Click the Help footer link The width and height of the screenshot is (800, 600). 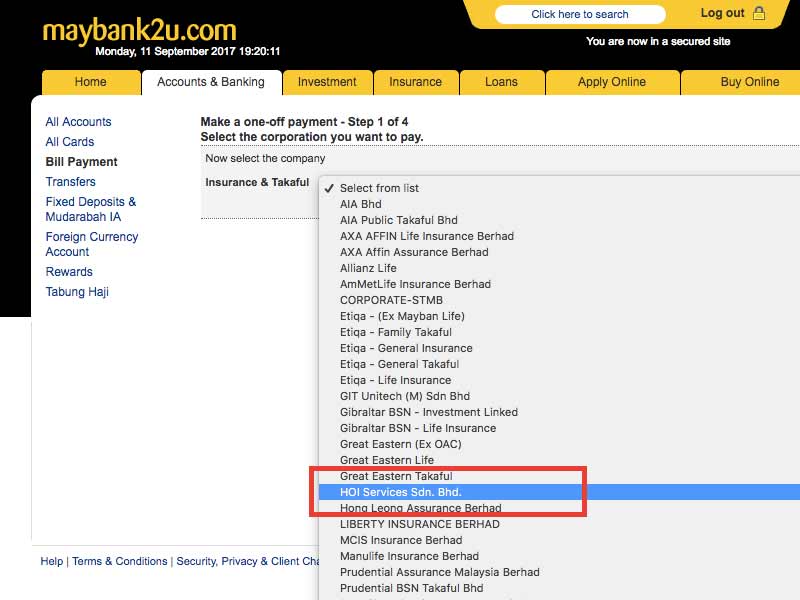click(52, 561)
